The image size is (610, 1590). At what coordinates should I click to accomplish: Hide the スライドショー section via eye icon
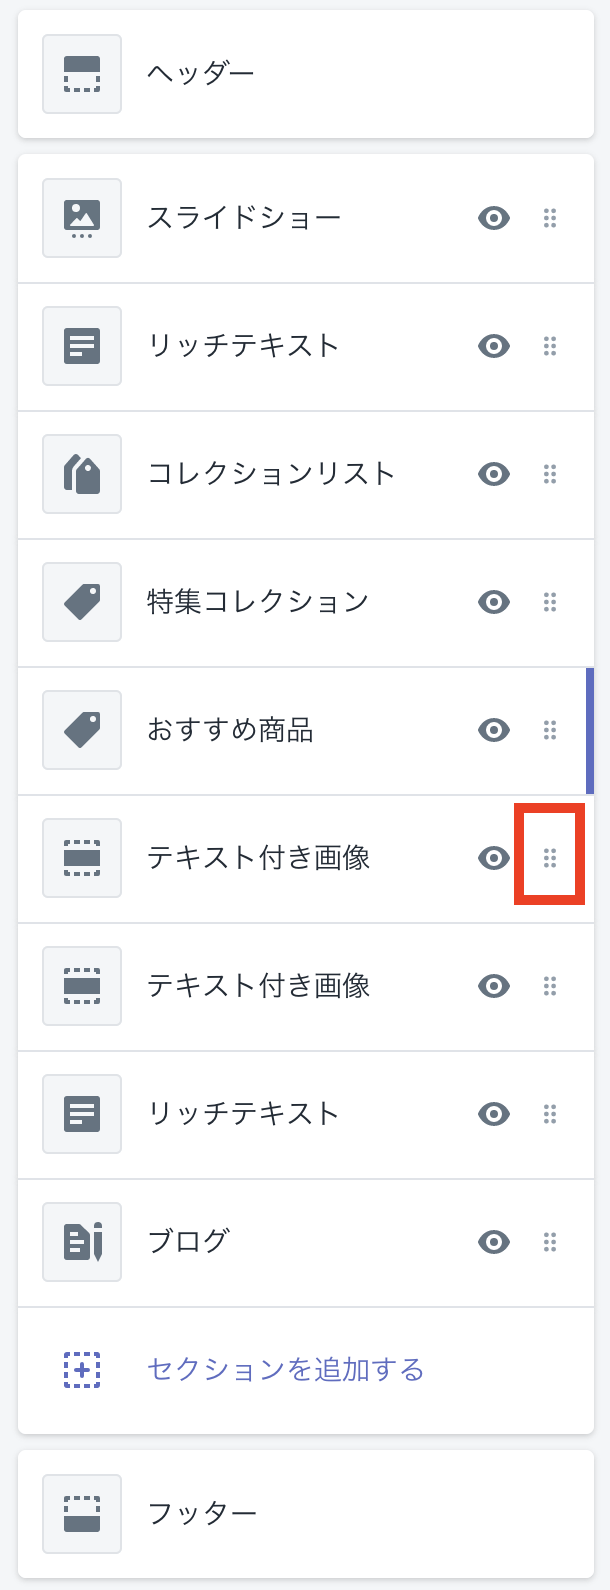point(494,218)
